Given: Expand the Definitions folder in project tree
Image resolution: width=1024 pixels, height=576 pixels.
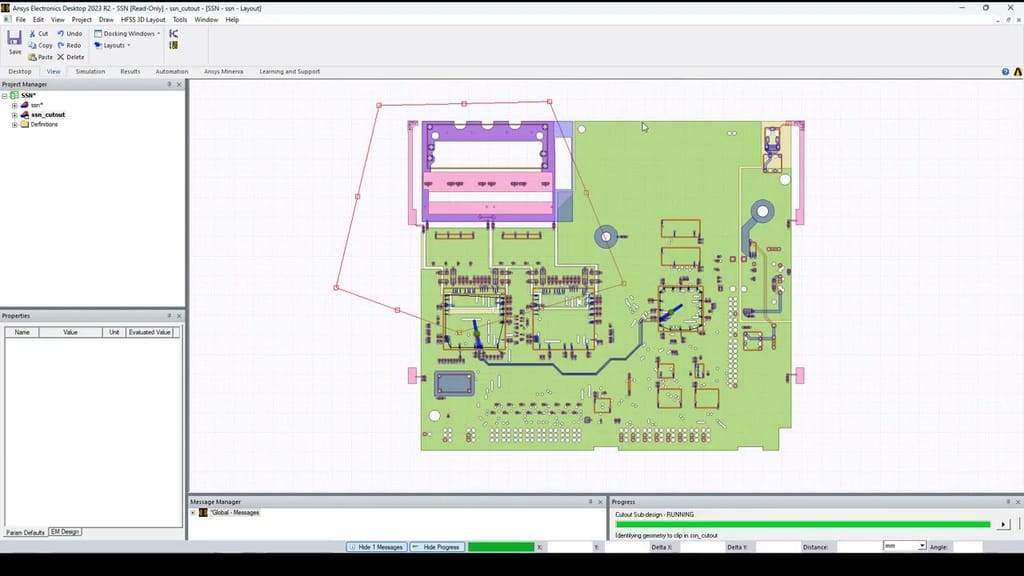Looking at the screenshot, I should click(15, 124).
